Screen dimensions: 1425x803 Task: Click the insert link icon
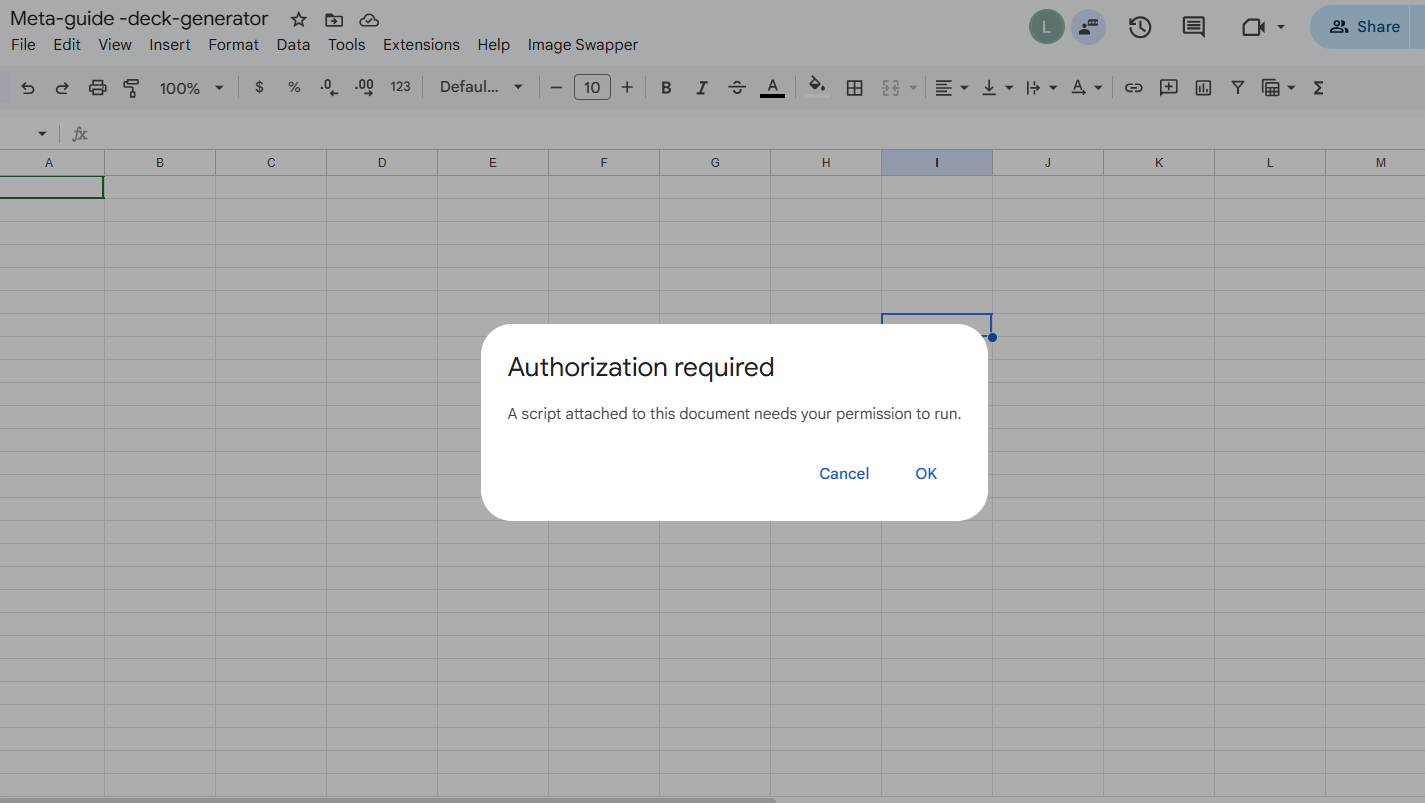click(x=1133, y=88)
